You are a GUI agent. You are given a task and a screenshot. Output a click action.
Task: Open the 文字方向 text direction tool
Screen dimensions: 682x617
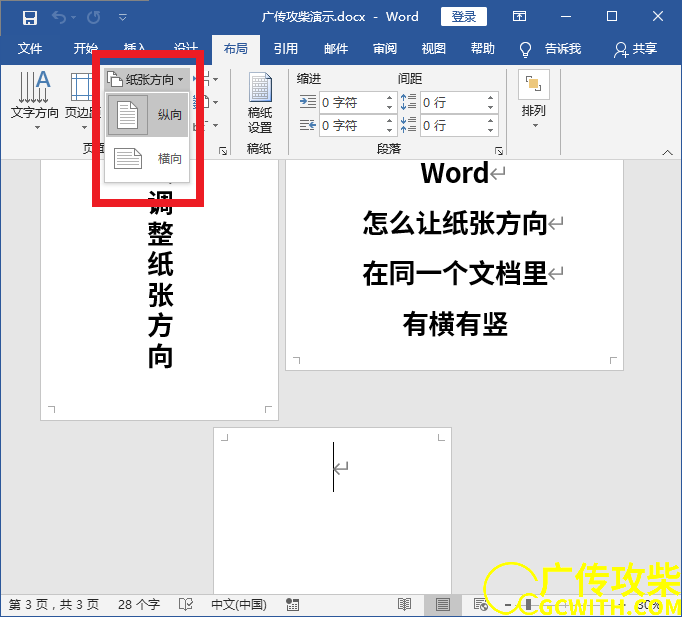[x=34, y=100]
